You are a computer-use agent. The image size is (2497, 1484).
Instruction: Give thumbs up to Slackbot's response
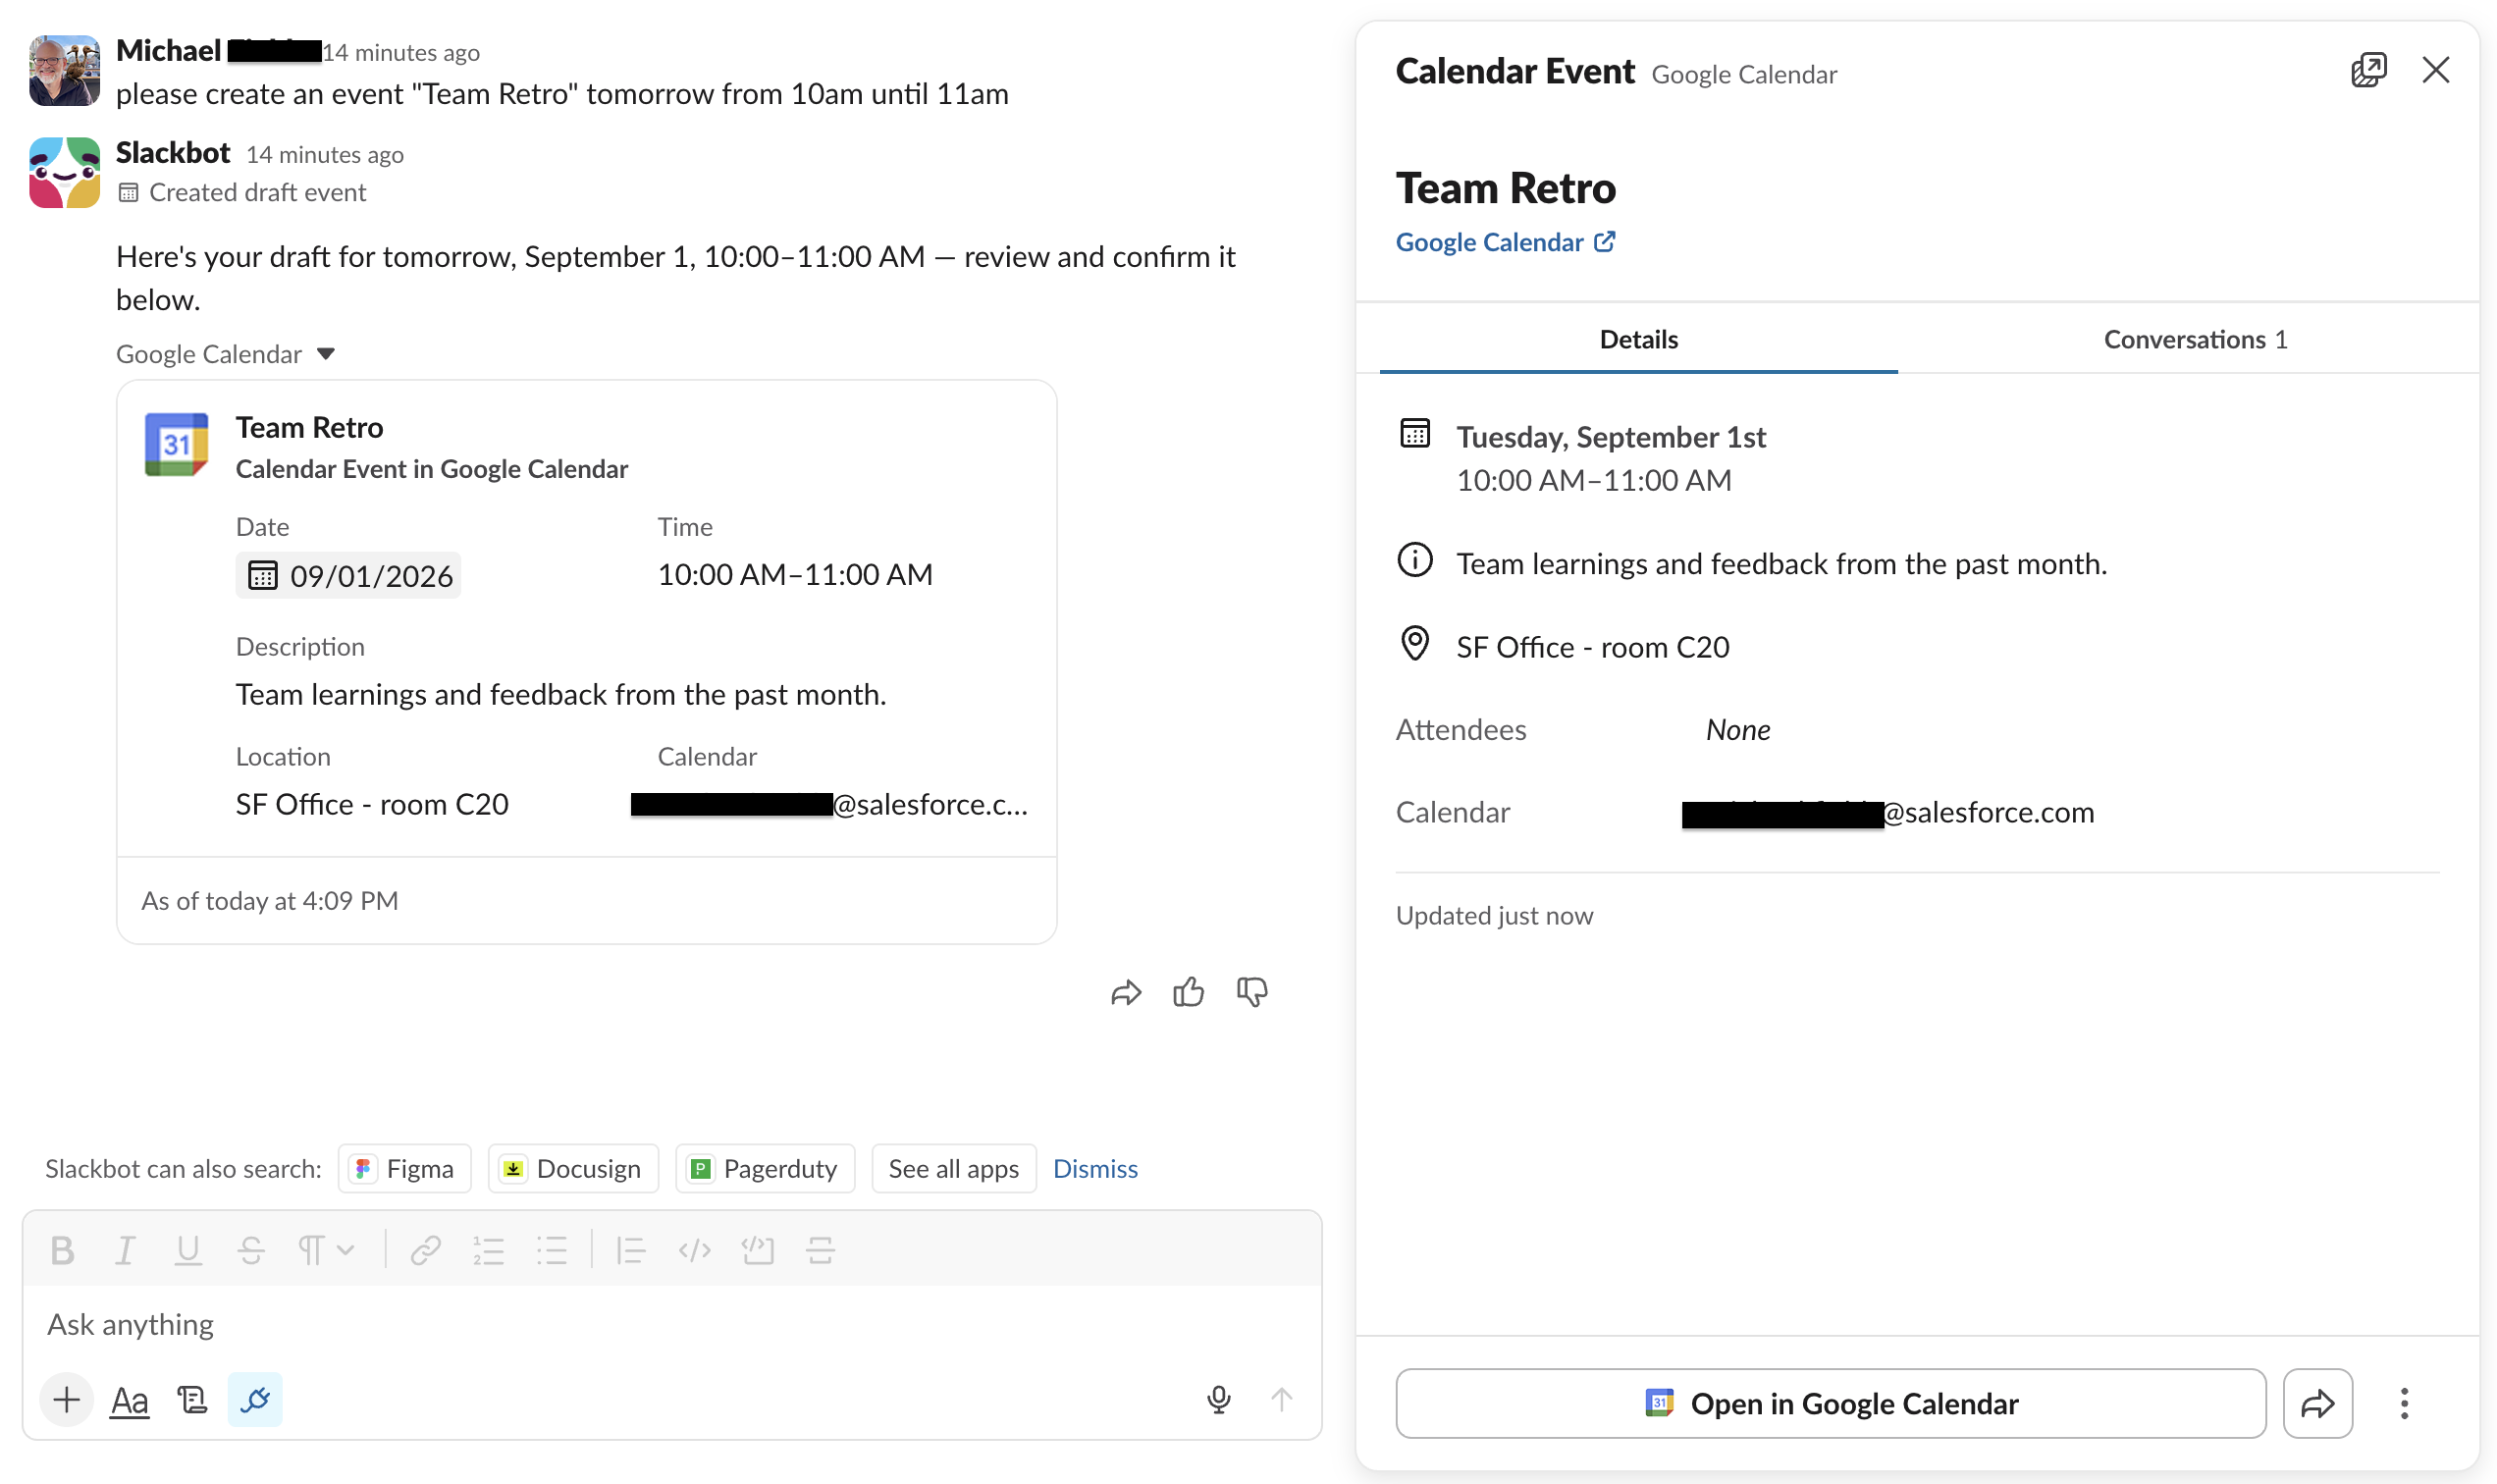[1189, 993]
